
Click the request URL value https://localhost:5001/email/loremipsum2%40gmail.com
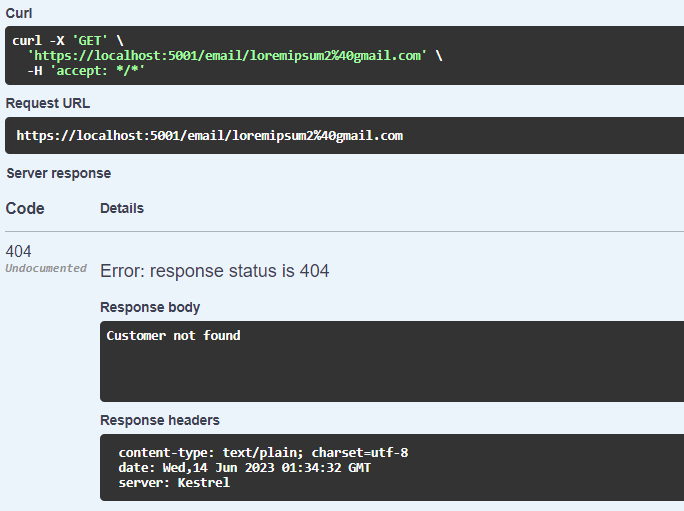pos(210,136)
